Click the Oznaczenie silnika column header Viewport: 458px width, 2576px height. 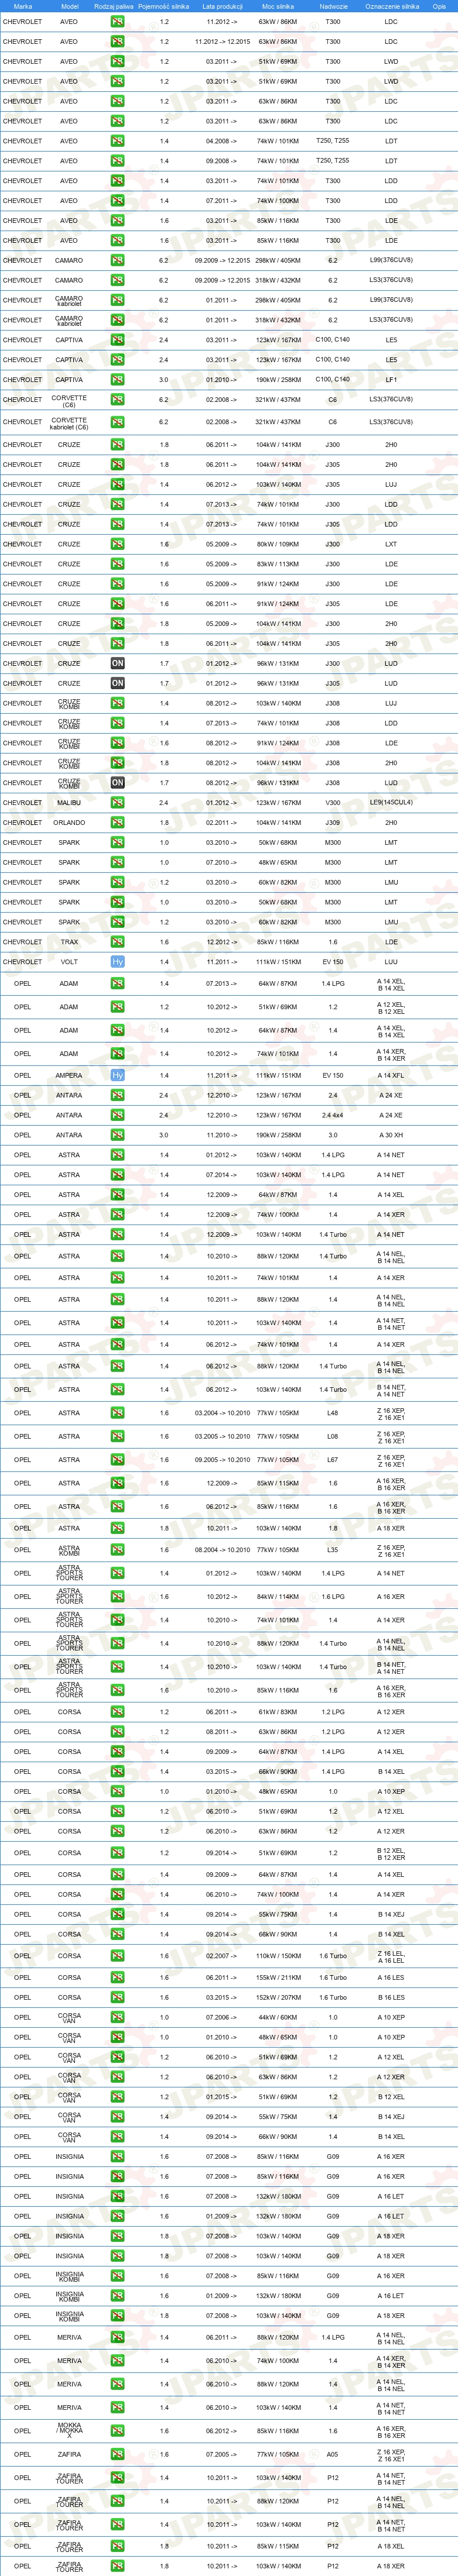coord(392,6)
